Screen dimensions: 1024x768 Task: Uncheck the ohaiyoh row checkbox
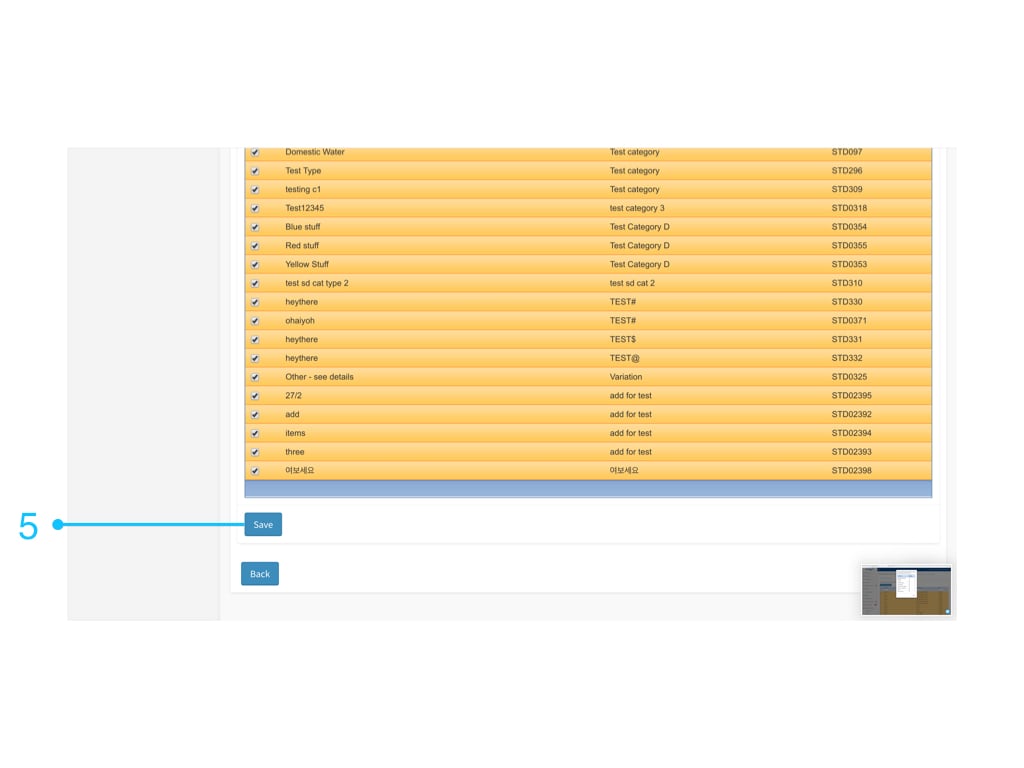255,321
